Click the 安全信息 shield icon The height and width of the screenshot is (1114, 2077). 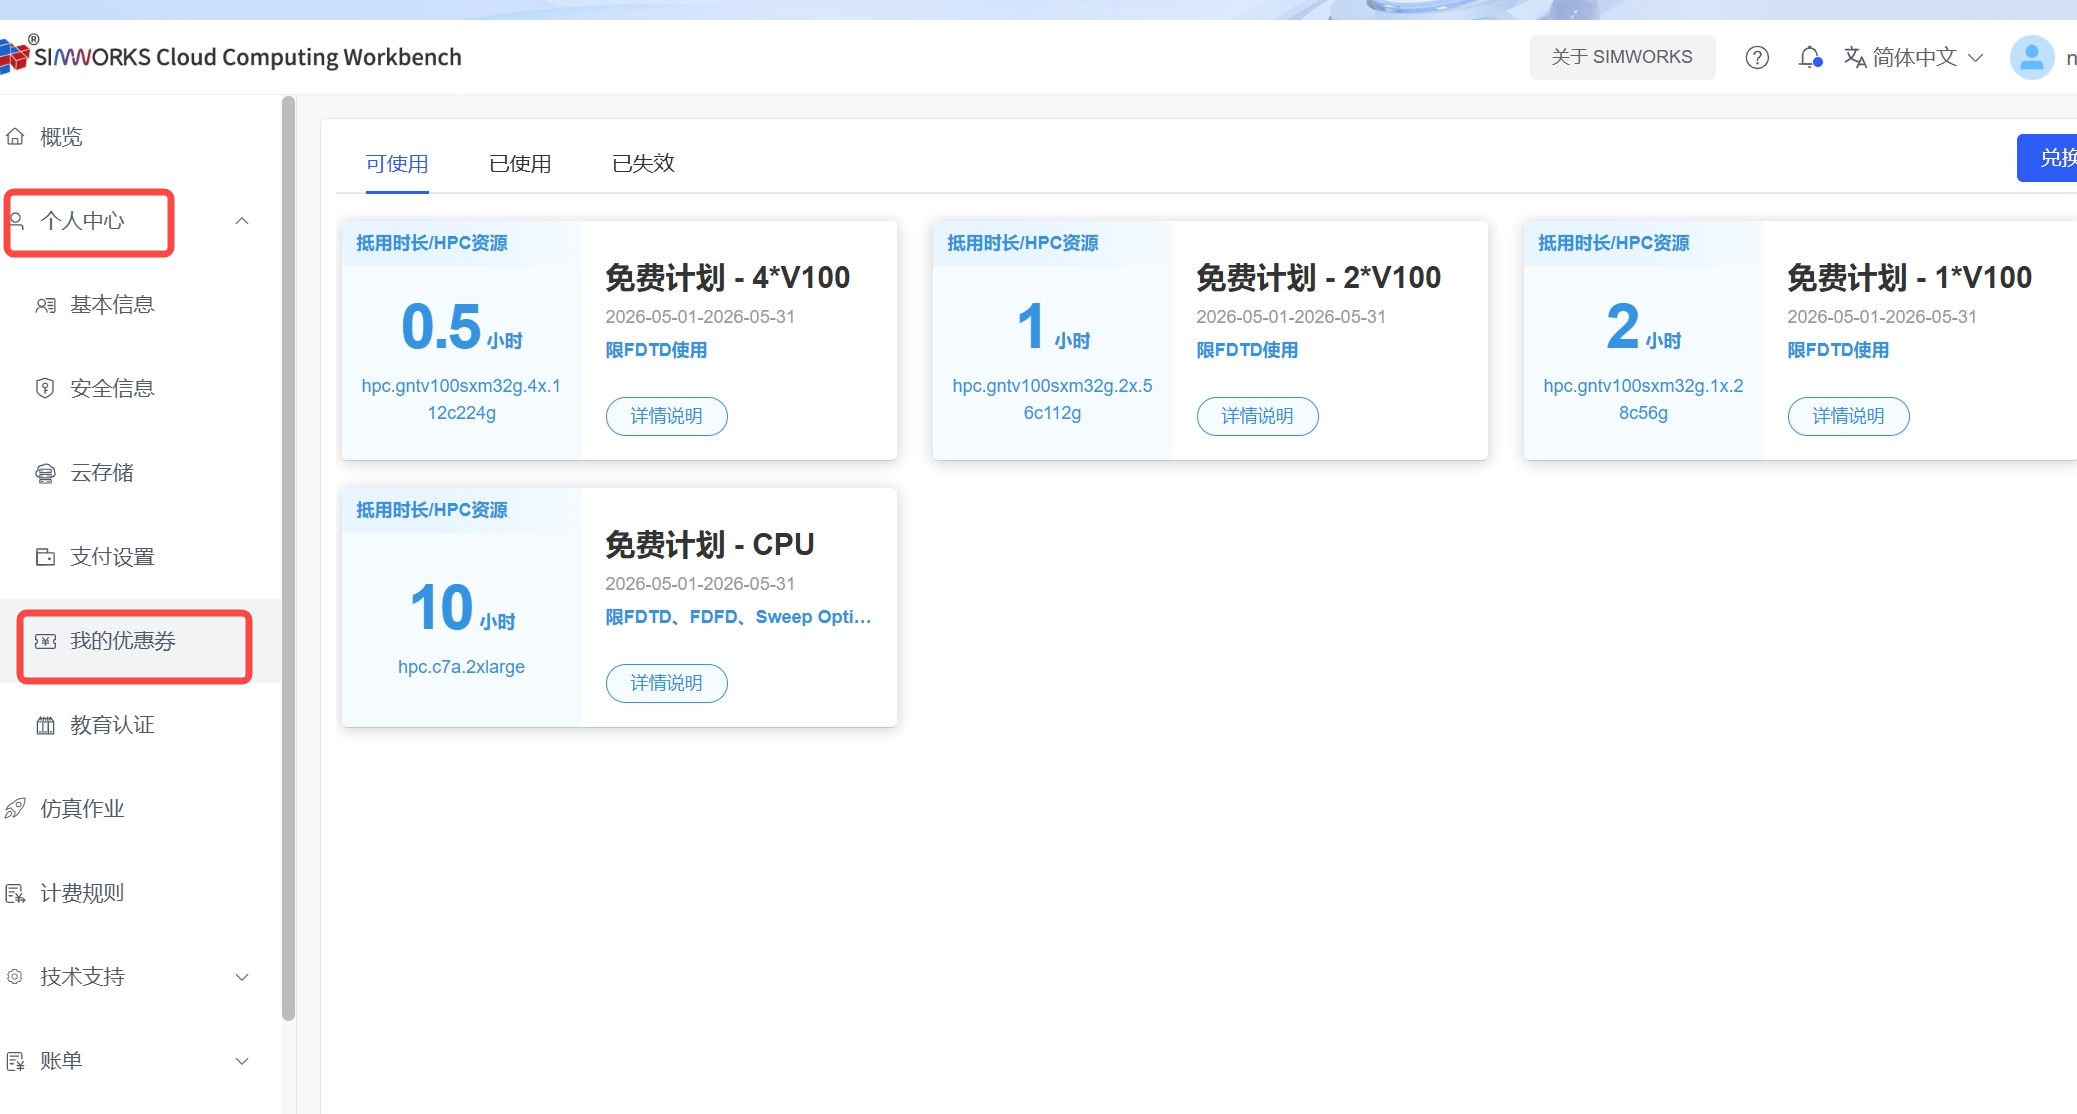[45, 389]
